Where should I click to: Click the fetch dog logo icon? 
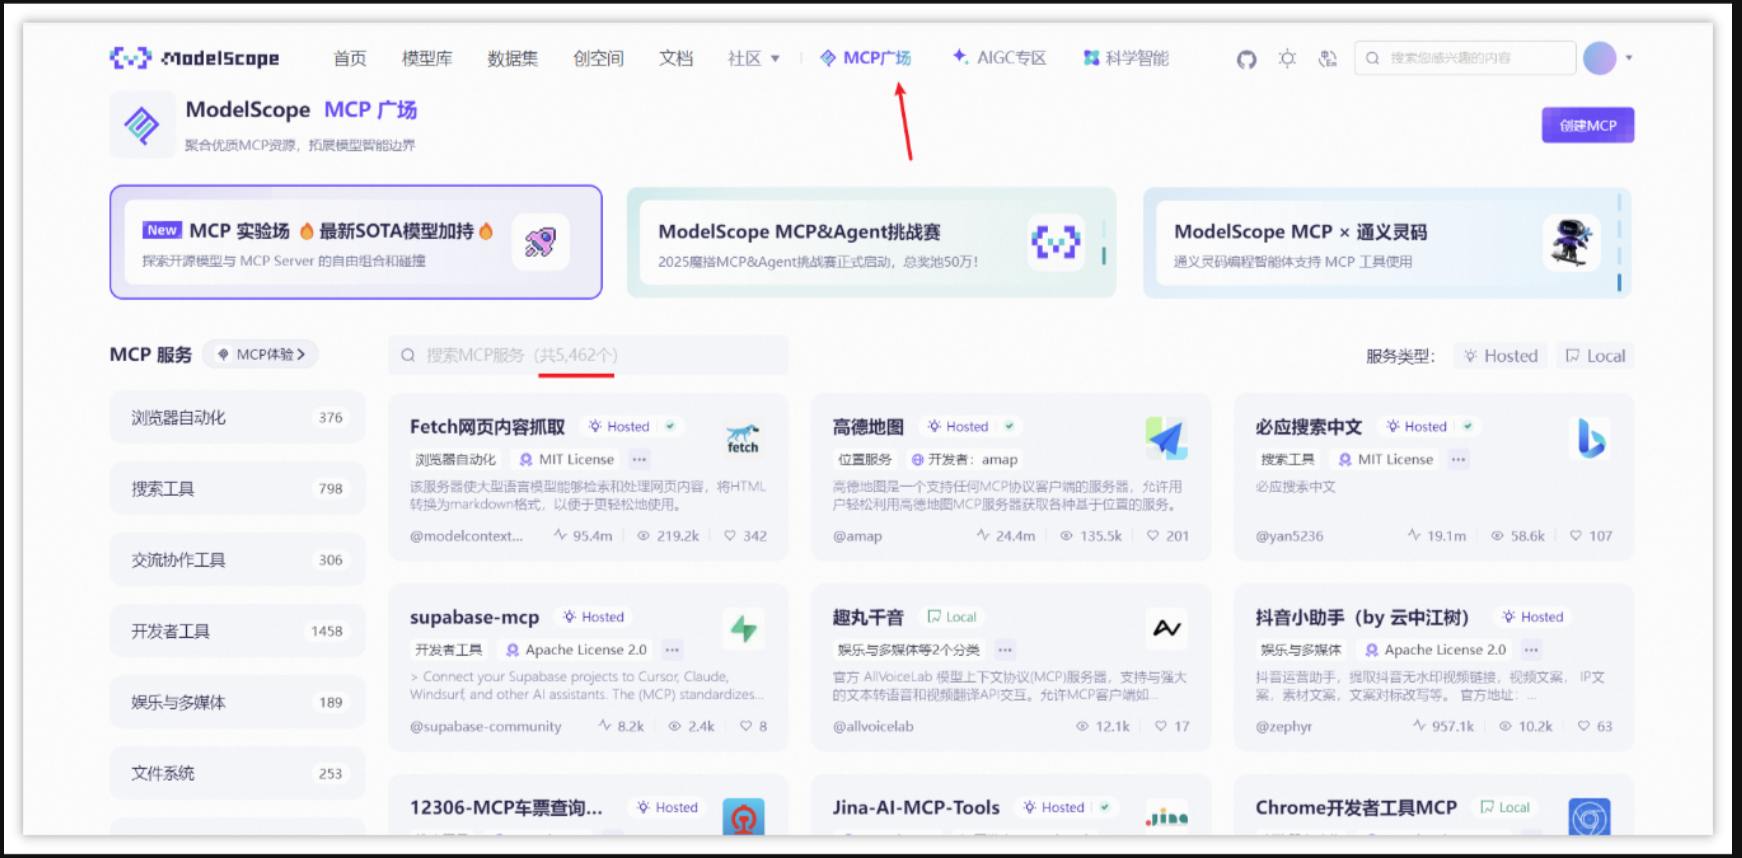click(743, 438)
